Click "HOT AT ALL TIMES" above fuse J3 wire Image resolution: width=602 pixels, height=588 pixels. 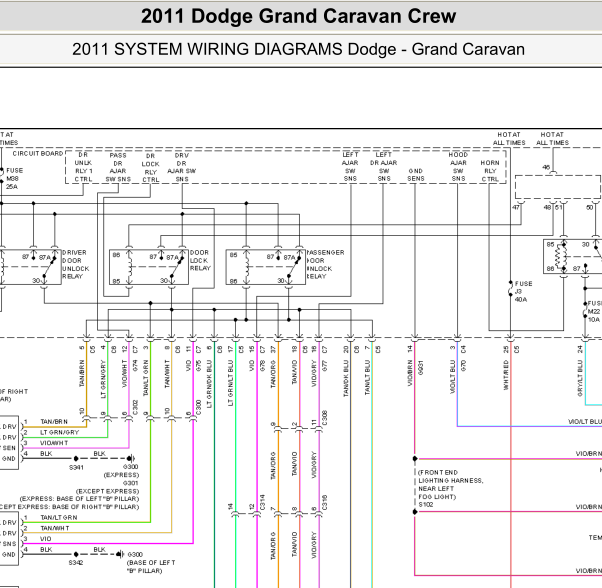[509, 139]
